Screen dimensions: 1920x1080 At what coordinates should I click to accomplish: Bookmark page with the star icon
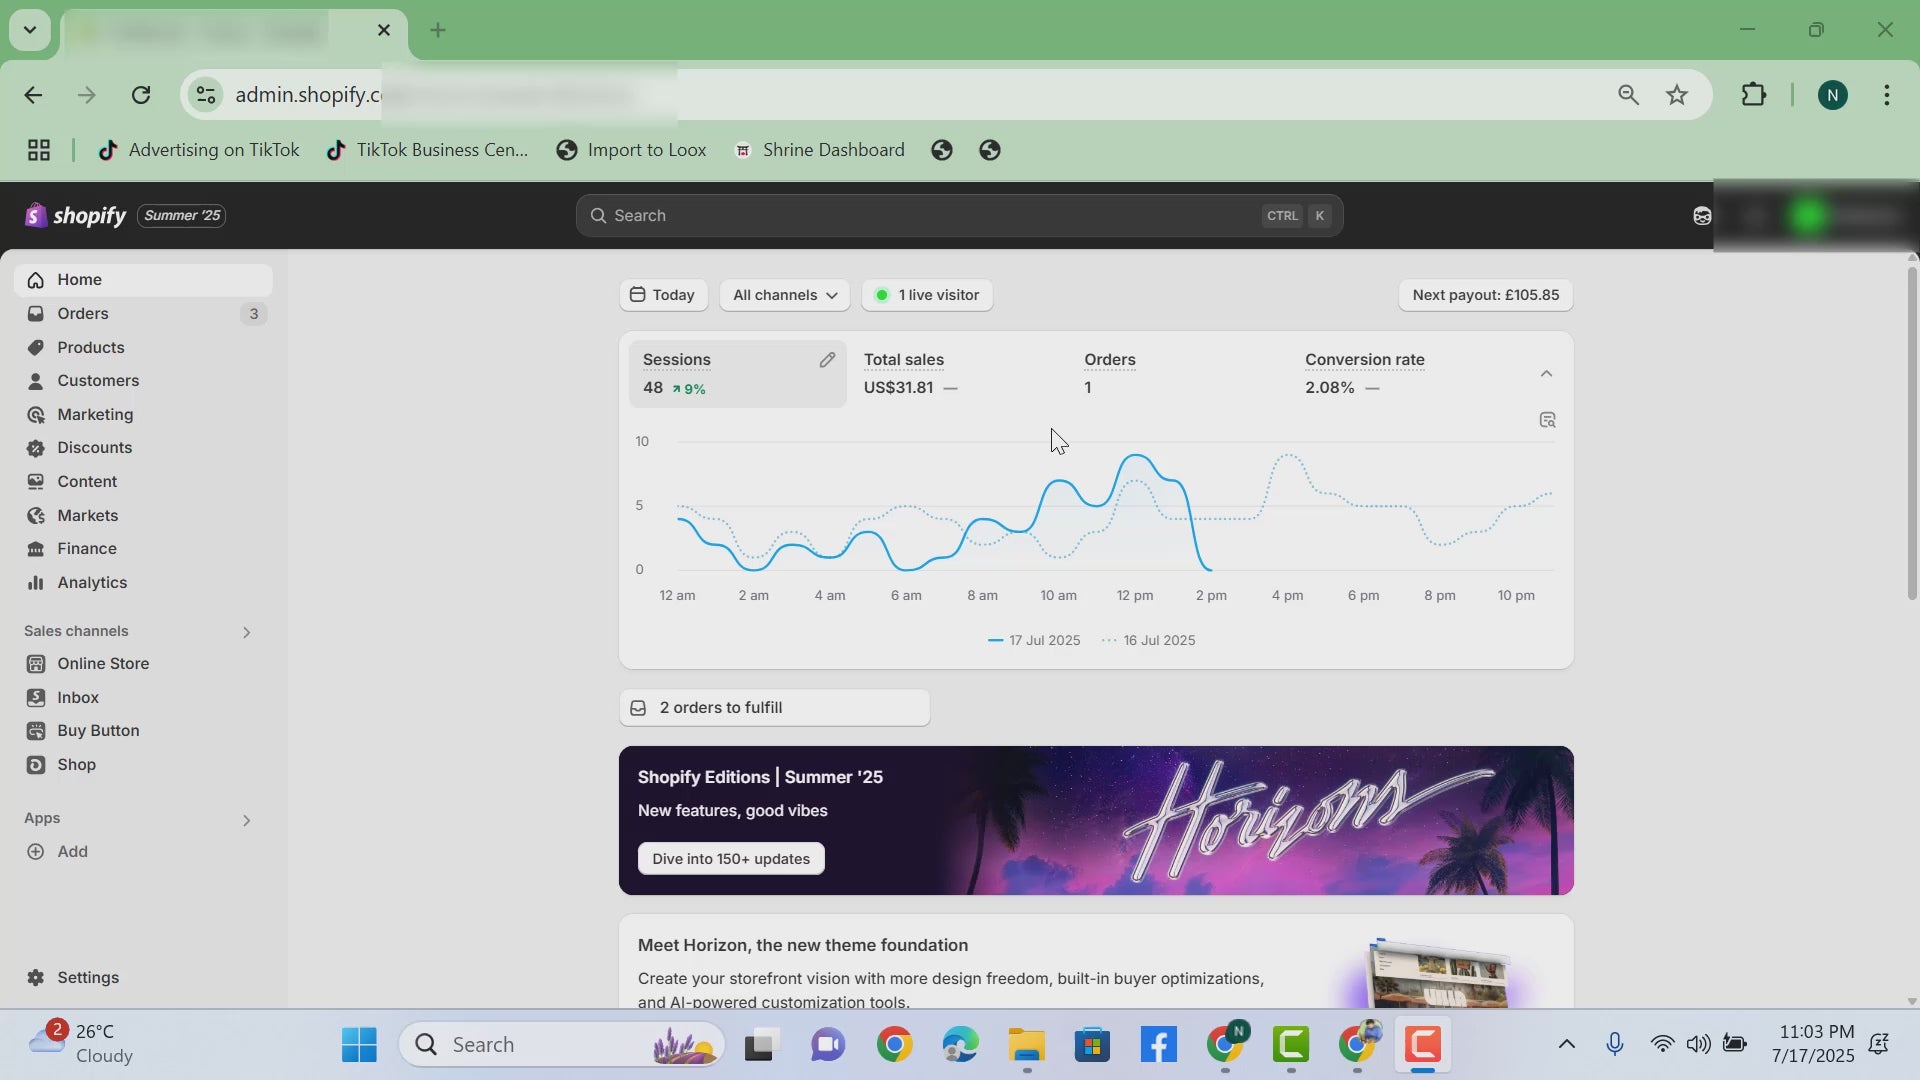click(x=1677, y=95)
